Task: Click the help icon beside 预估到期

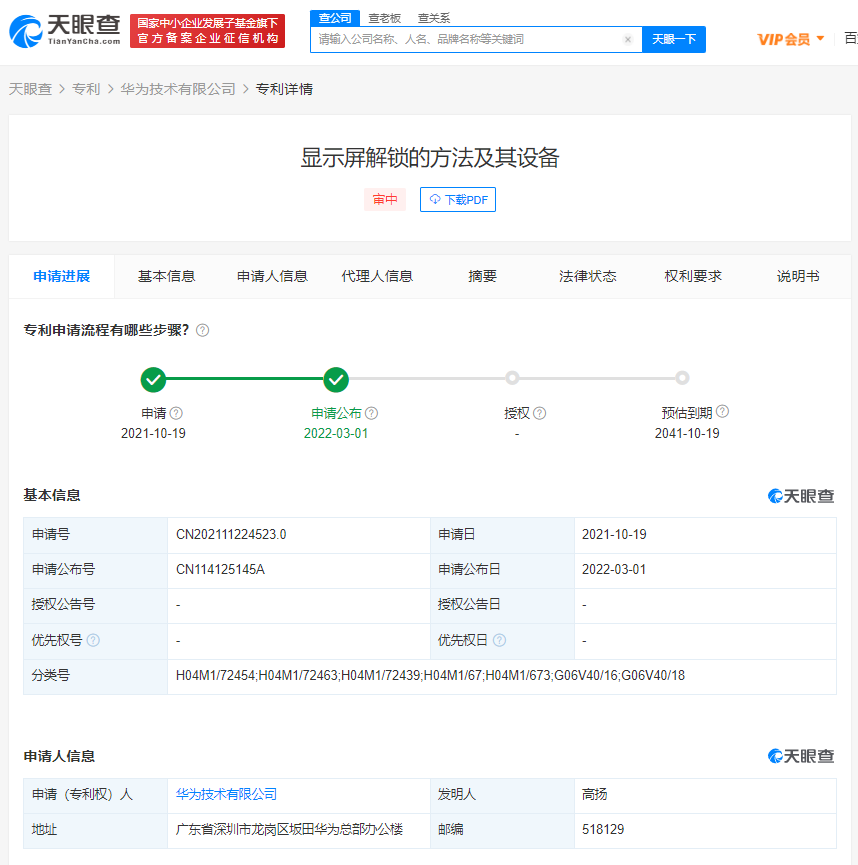Action: pos(722,412)
